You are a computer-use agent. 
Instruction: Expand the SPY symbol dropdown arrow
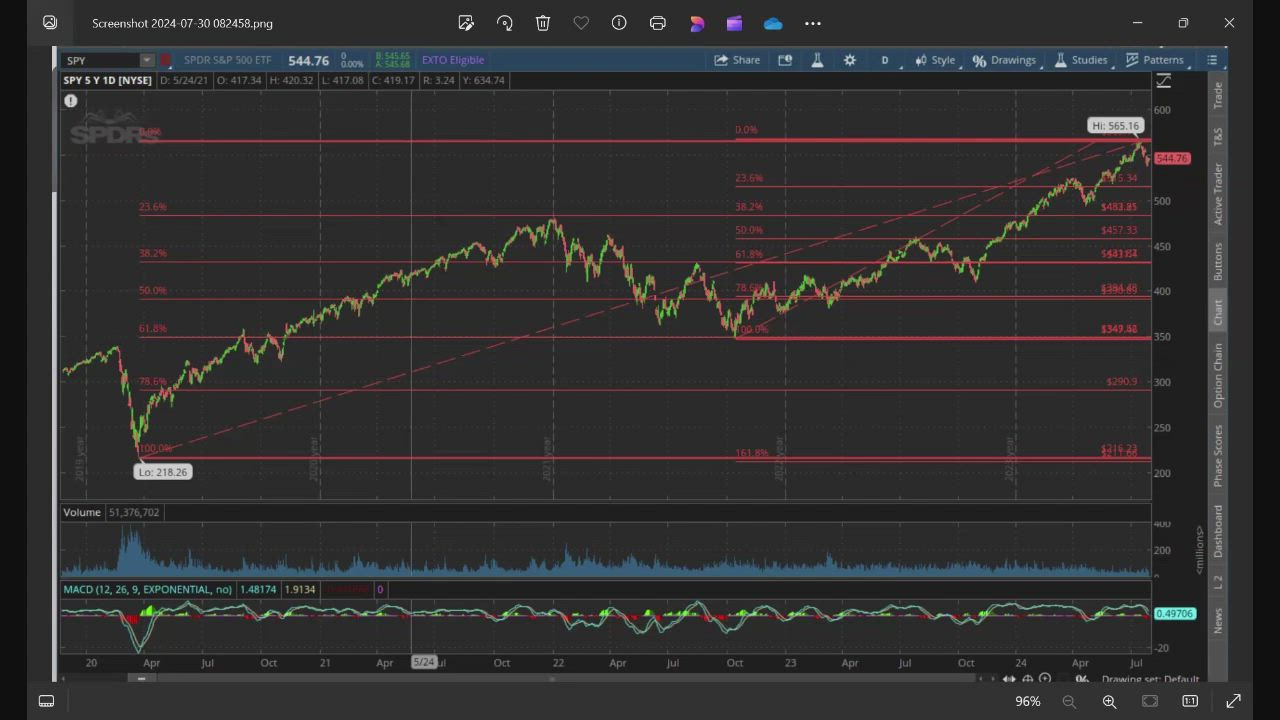point(147,61)
